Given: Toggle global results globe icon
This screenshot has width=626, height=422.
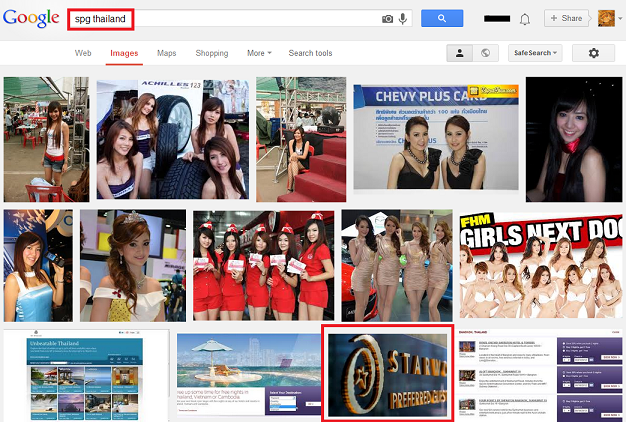Looking at the screenshot, I should [x=485, y=53].
